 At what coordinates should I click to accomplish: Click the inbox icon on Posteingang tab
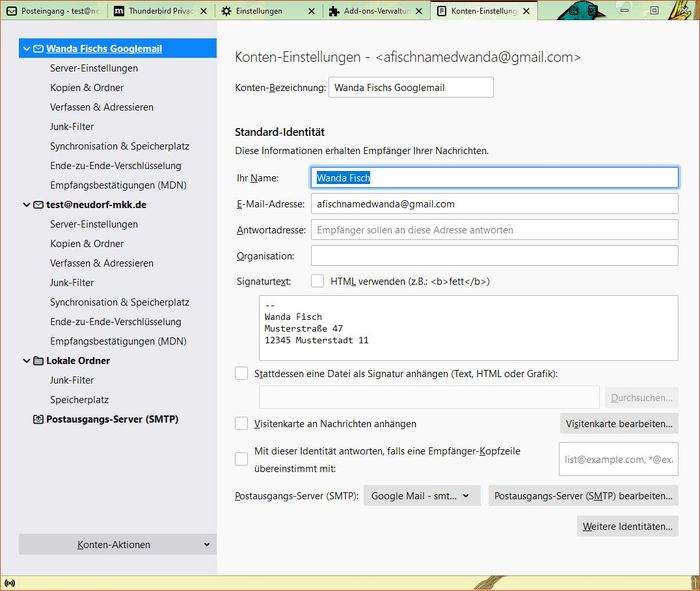(10, 11)
